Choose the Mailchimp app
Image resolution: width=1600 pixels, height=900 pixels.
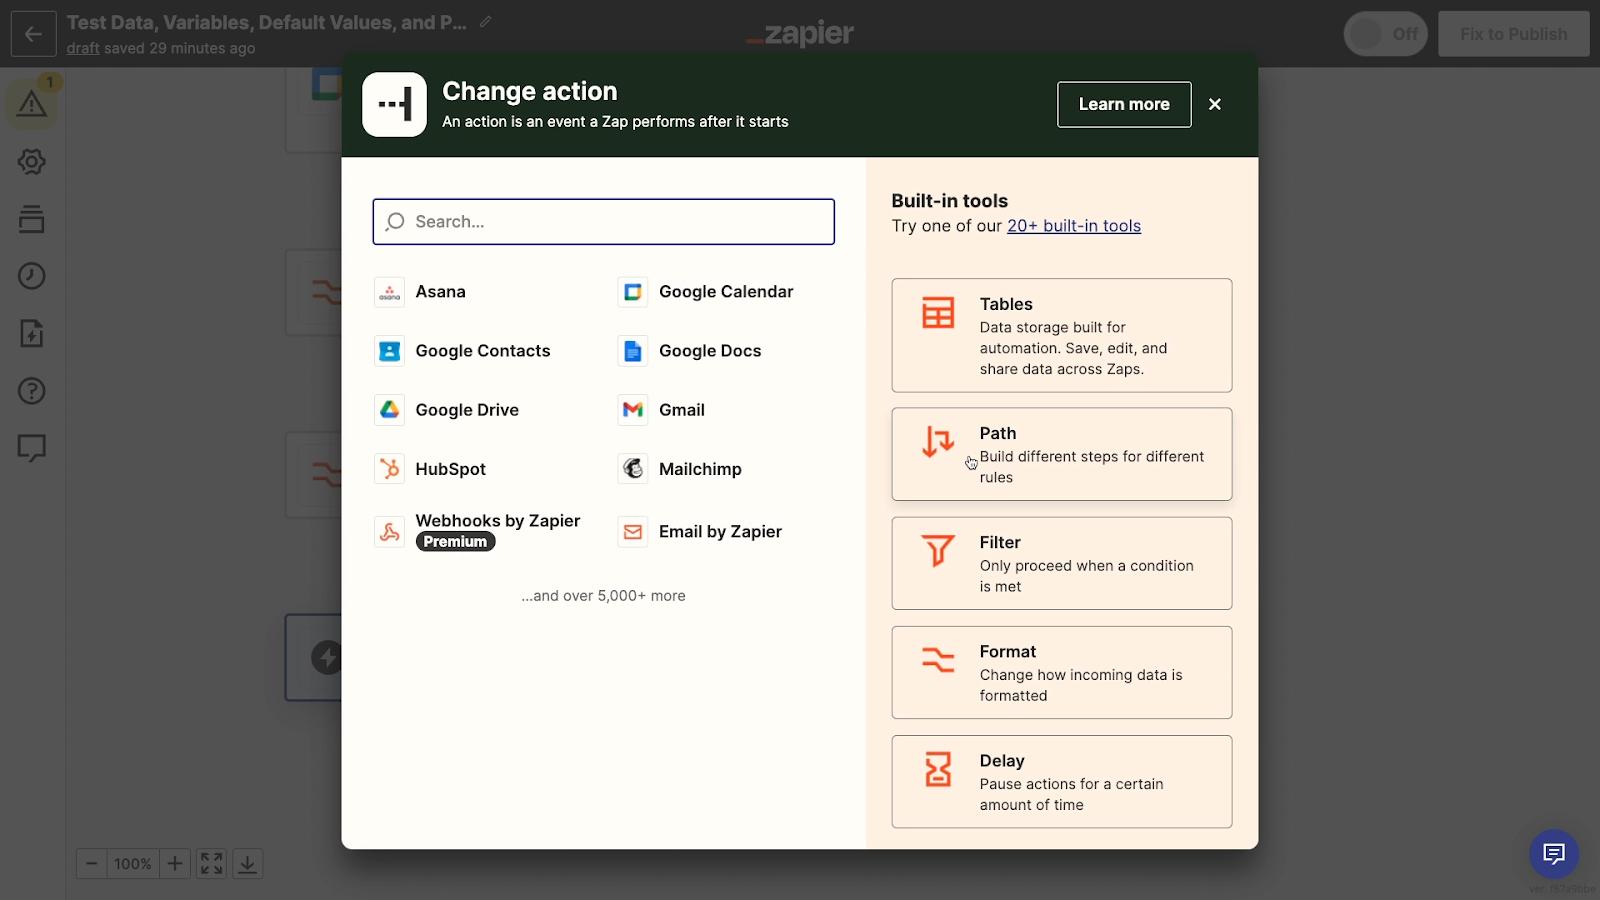click(680, 469)
